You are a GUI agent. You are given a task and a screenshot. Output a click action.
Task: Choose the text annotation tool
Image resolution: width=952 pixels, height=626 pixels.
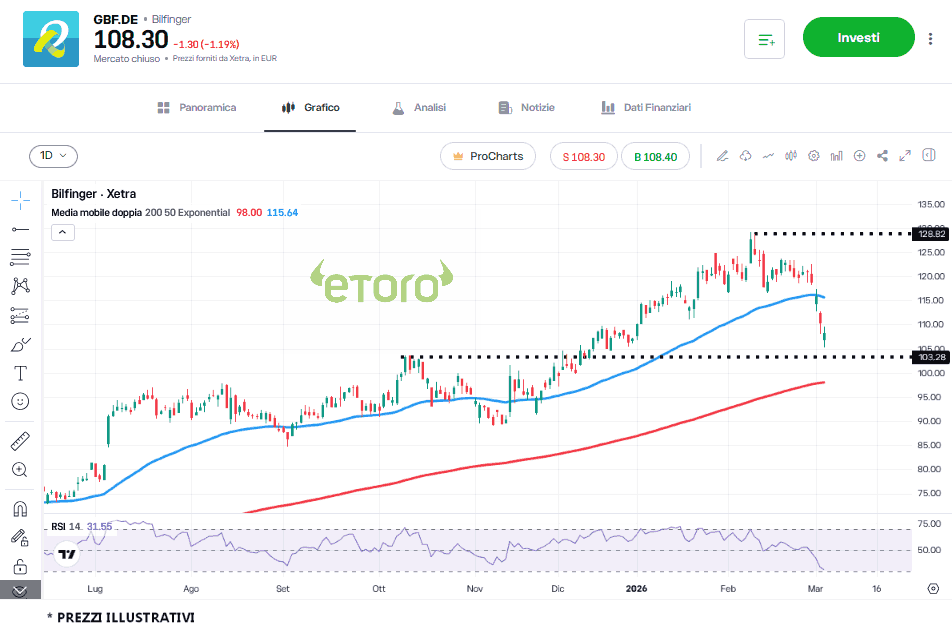coord(20,373)
